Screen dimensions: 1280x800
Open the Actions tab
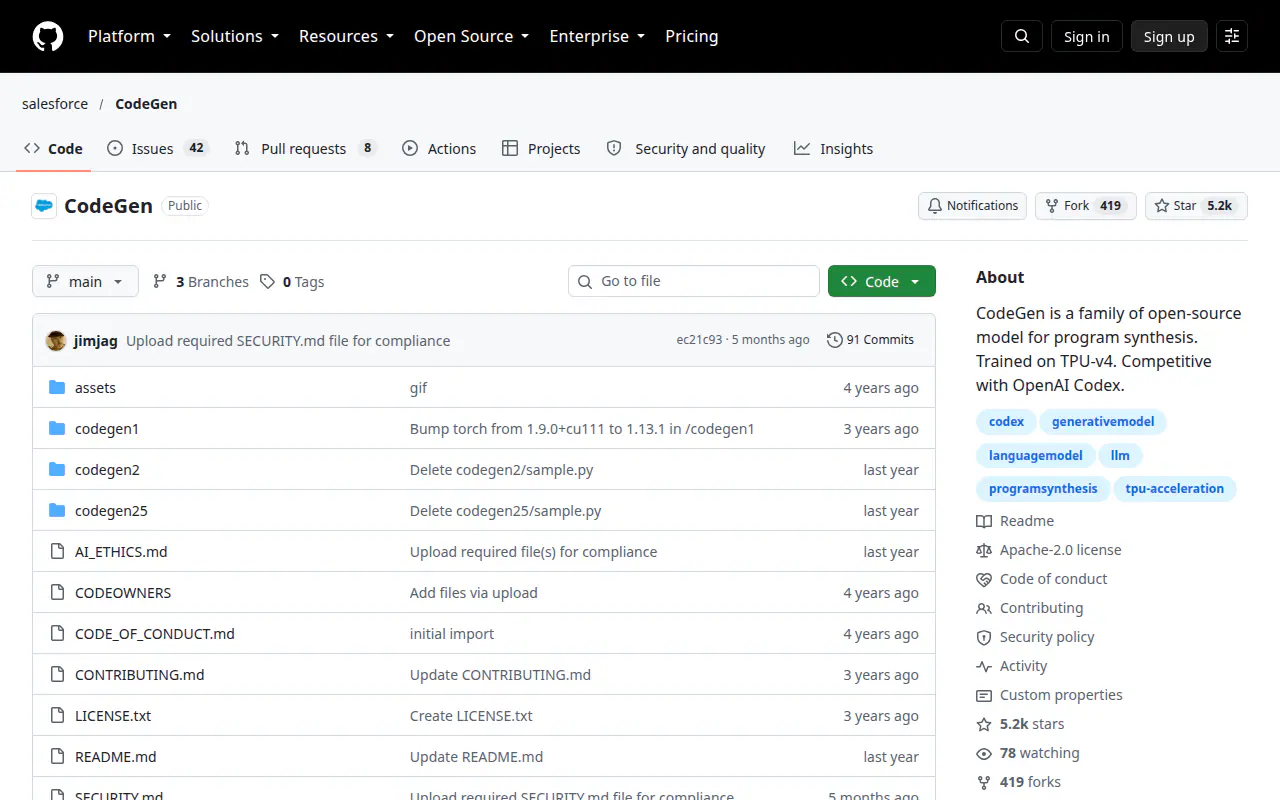point(439,149)
